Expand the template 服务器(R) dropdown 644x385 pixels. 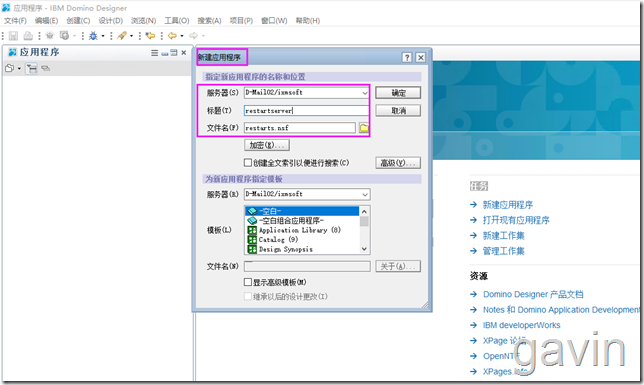tap(364, 194)
